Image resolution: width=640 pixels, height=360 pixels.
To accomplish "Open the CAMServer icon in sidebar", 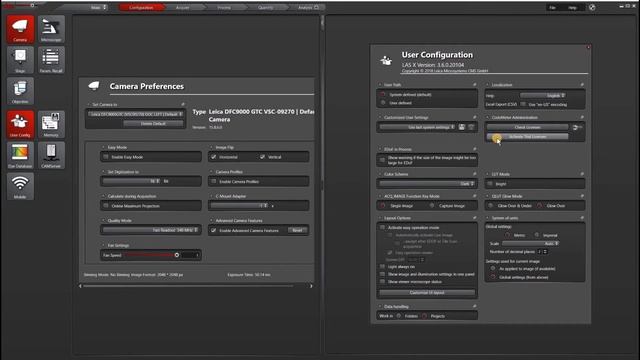I will [x=51, y=155].
